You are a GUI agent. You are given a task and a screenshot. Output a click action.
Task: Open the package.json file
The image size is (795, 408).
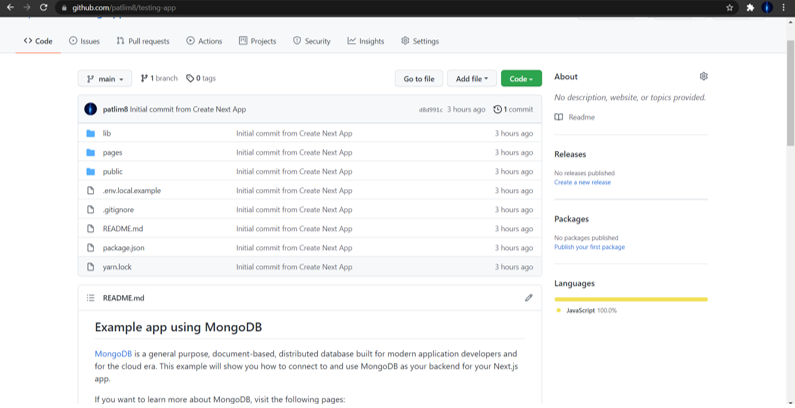click(124, 248)
